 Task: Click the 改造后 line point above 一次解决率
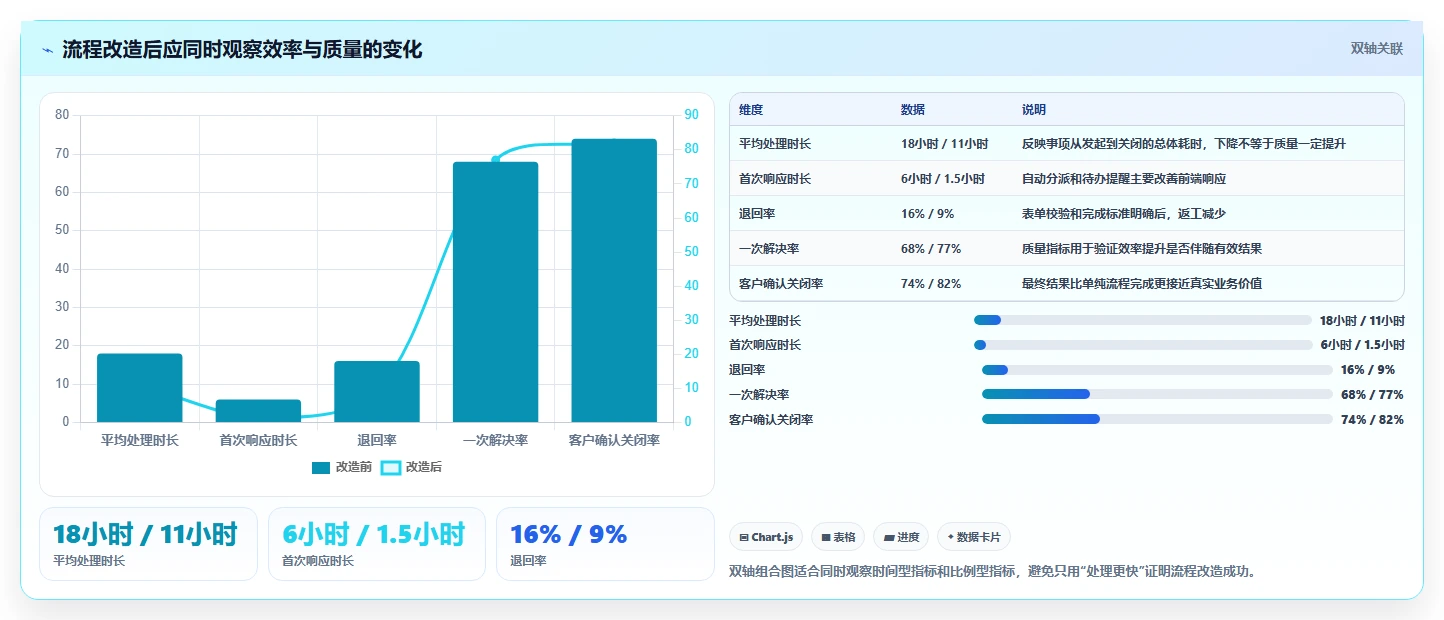[495, 159]
